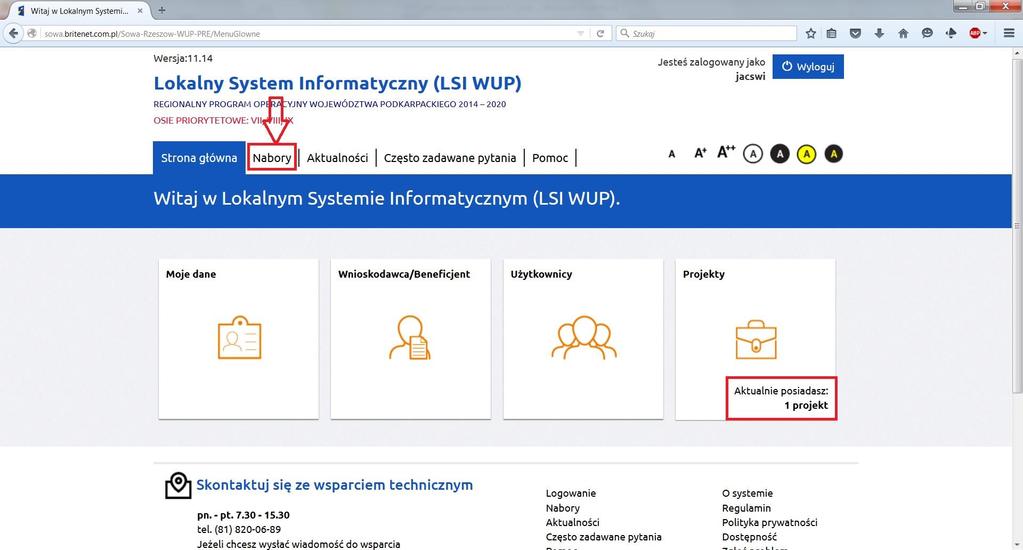Click the map pin icon beside support heading
Image resolution: width=1023 pixels, height=550 pixels.
pos(178,486)
